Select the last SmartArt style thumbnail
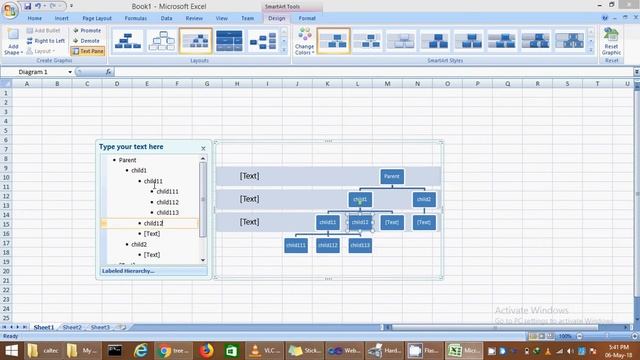640x360 pixels. click(569, 41)
